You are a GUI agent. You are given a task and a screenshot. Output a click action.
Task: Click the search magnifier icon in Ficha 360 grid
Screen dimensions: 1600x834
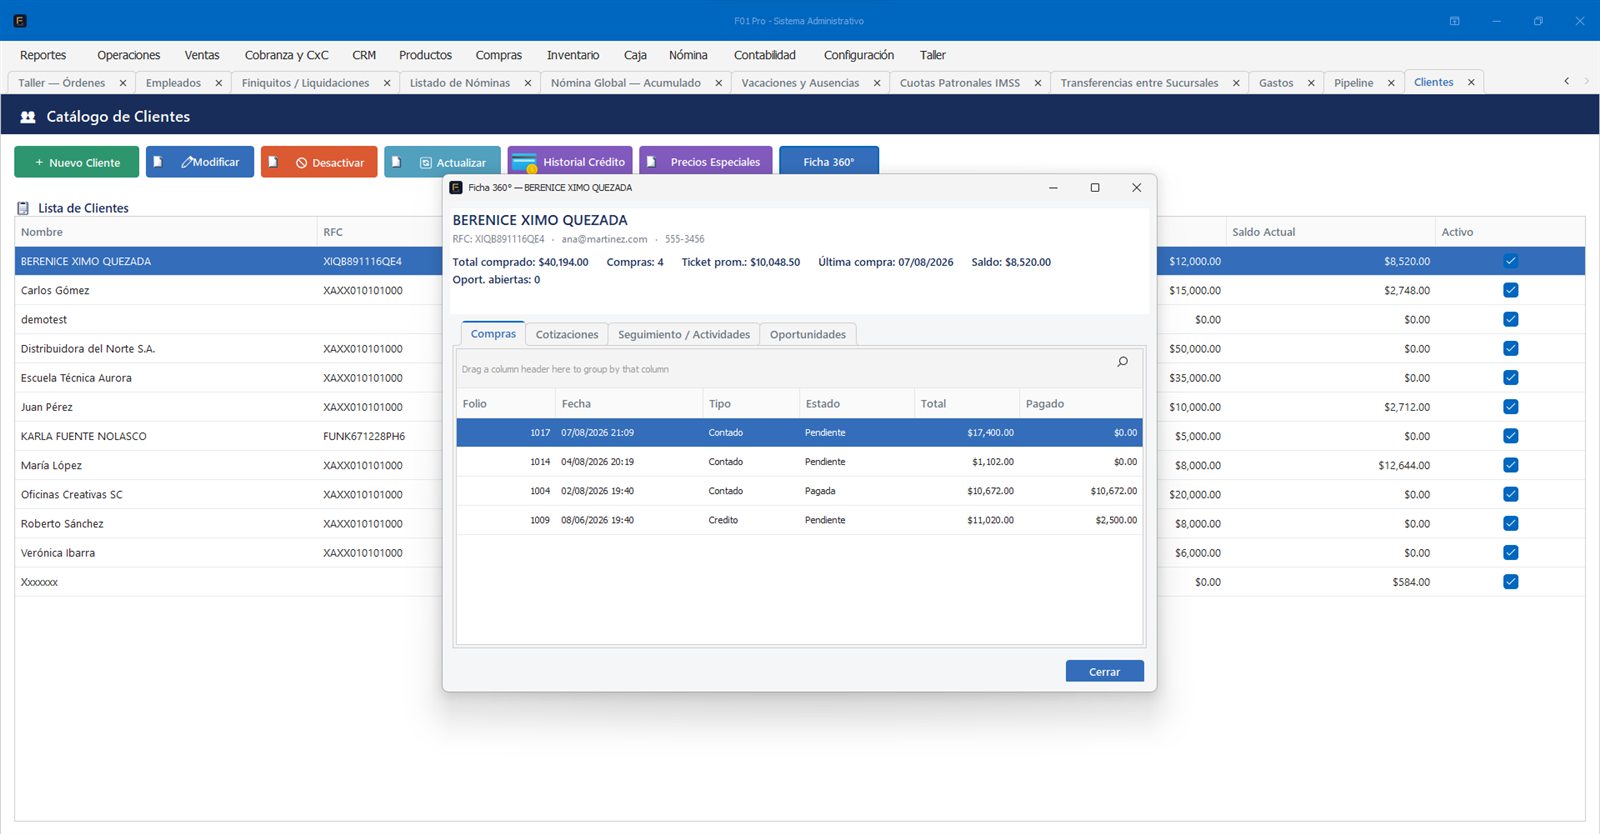tap(1122, 362)
